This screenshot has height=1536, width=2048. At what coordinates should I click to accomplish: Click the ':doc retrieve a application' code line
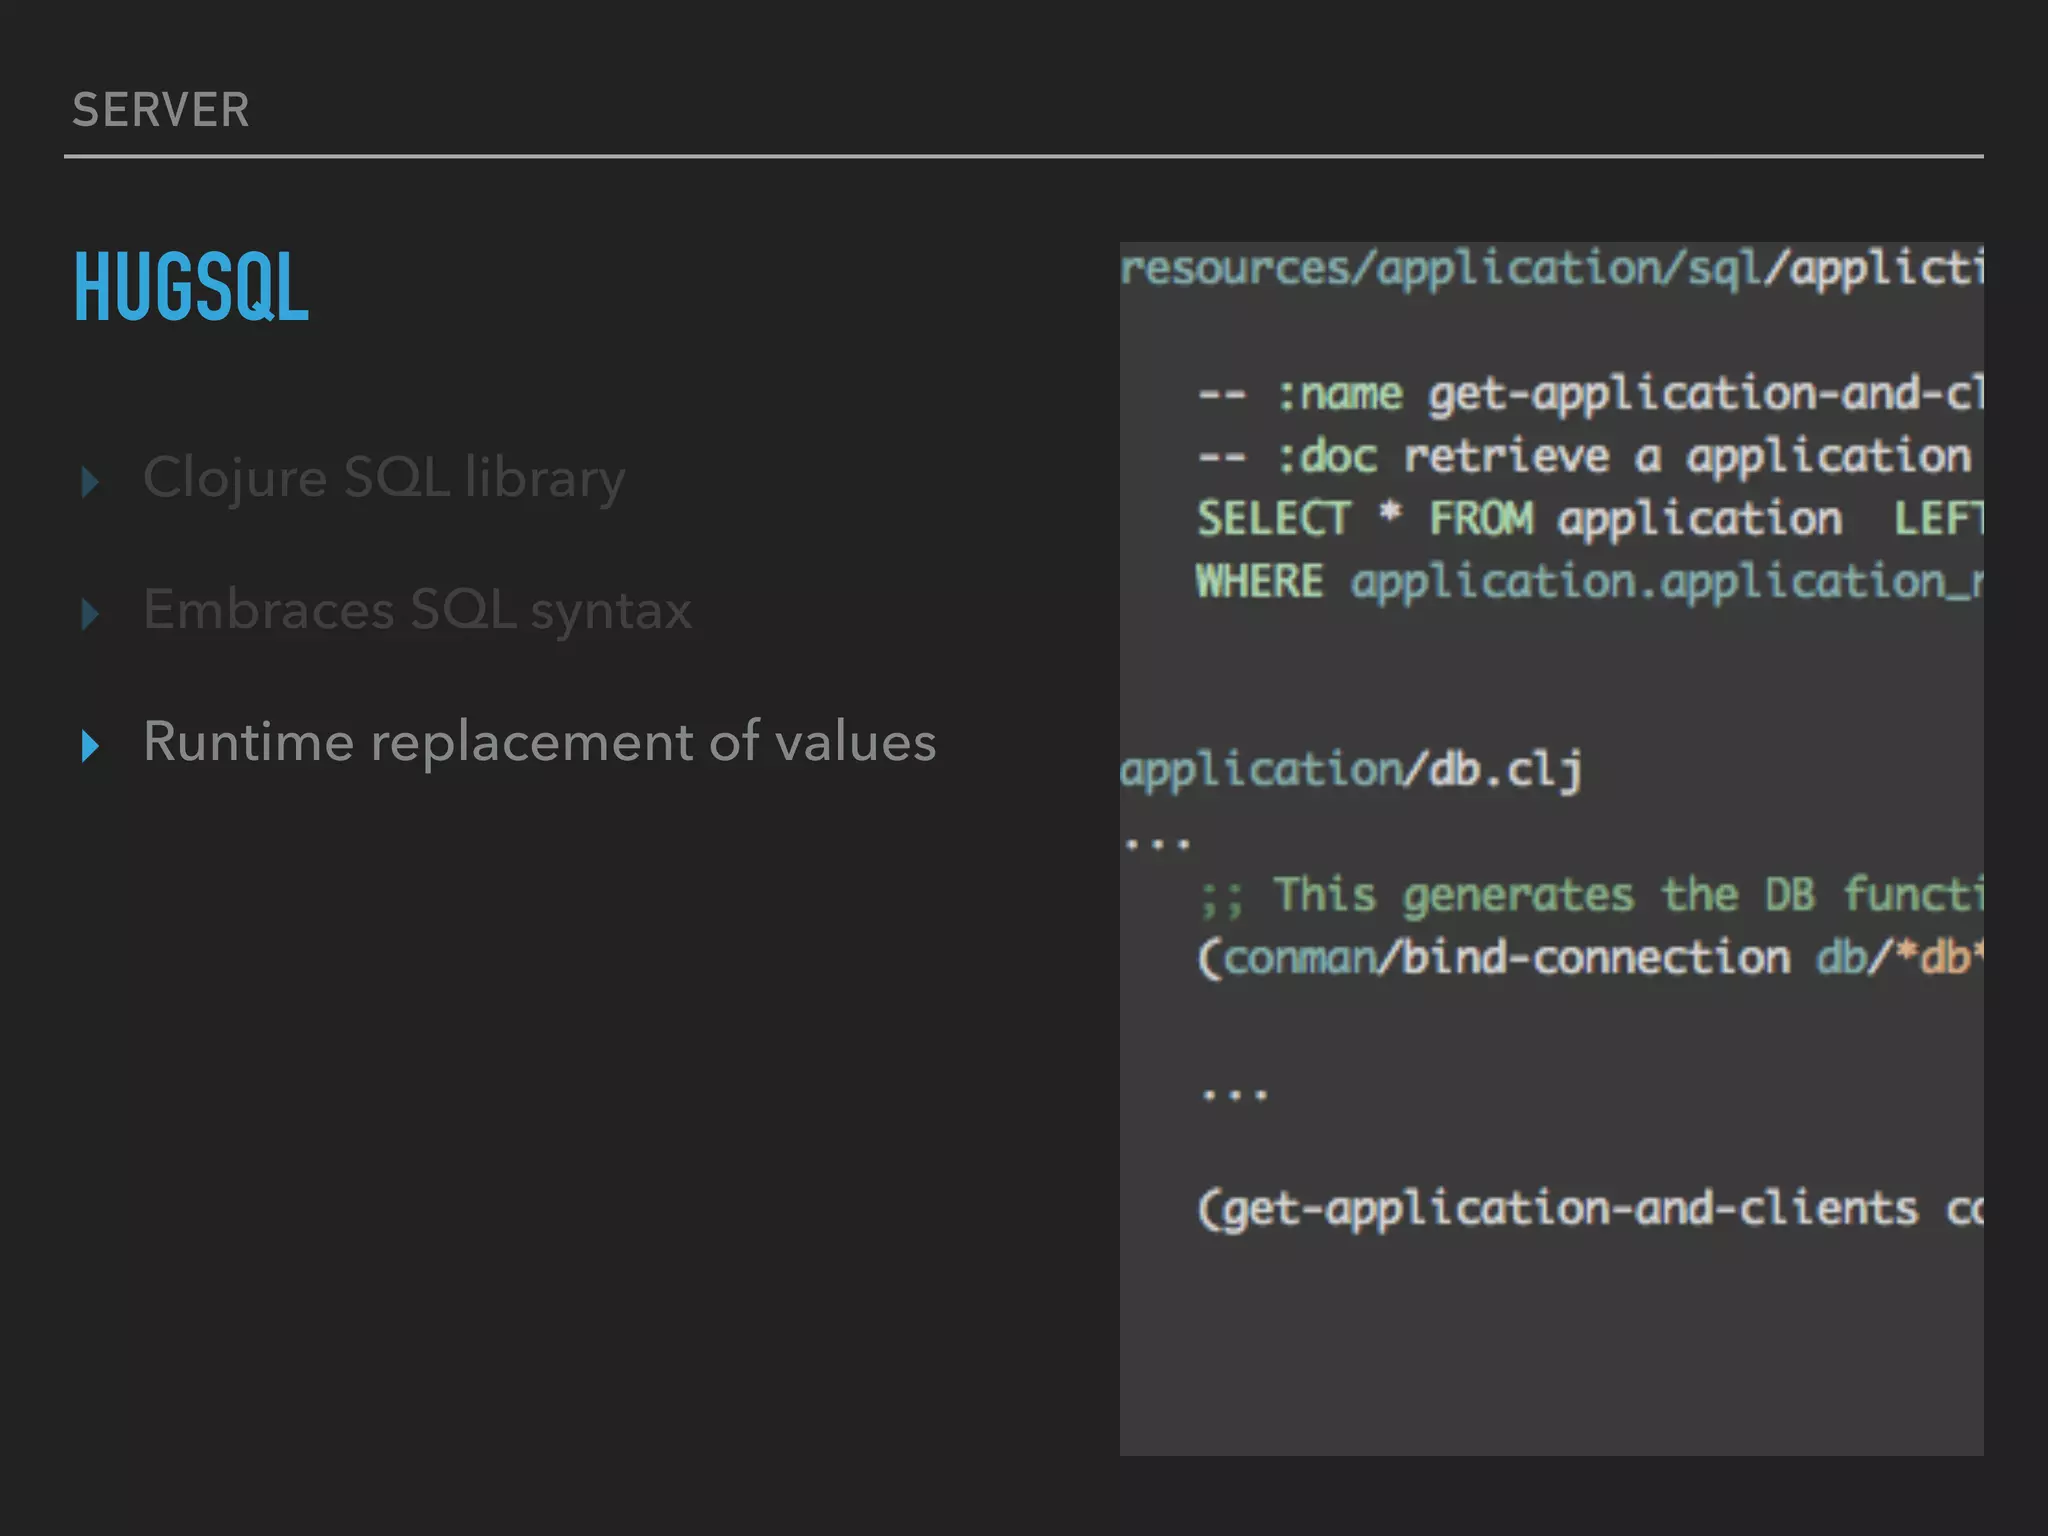[x=1585, y=457]
